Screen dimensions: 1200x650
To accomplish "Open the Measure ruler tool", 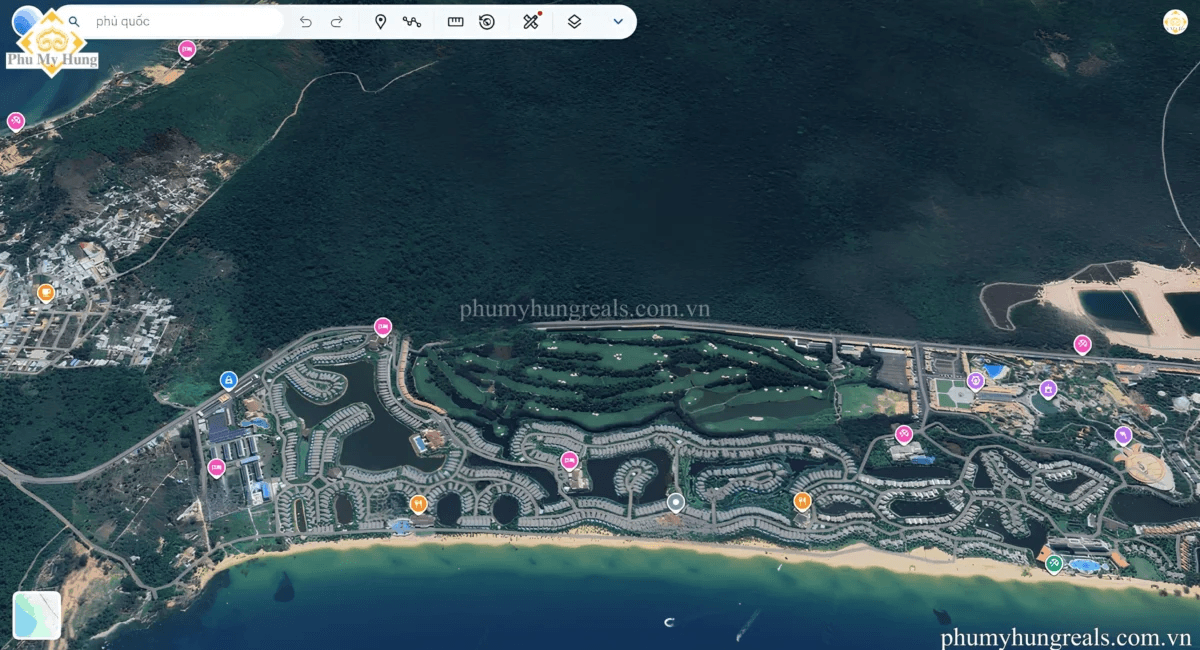I will click(x=456, y=21).
